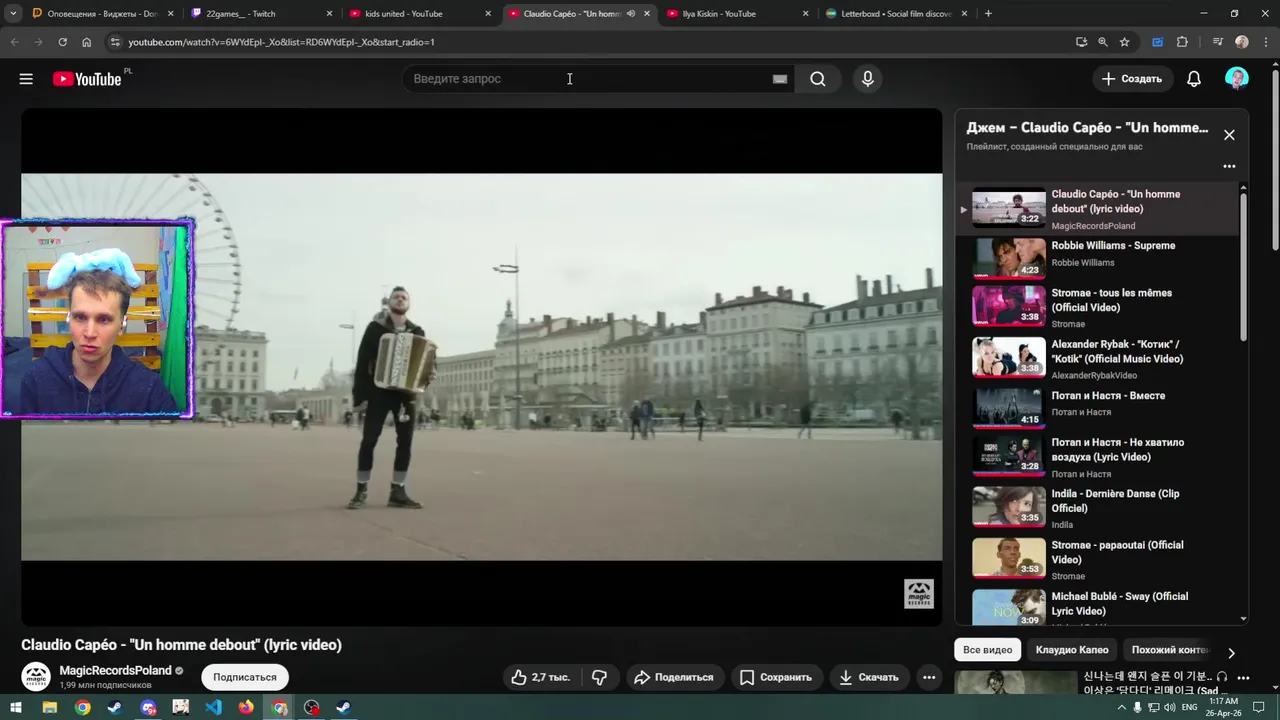Image resolution: width=1280 pixels, height=720 pixels.
Task: Dislike the Claudio Capéo video
Action: [600, 677]
